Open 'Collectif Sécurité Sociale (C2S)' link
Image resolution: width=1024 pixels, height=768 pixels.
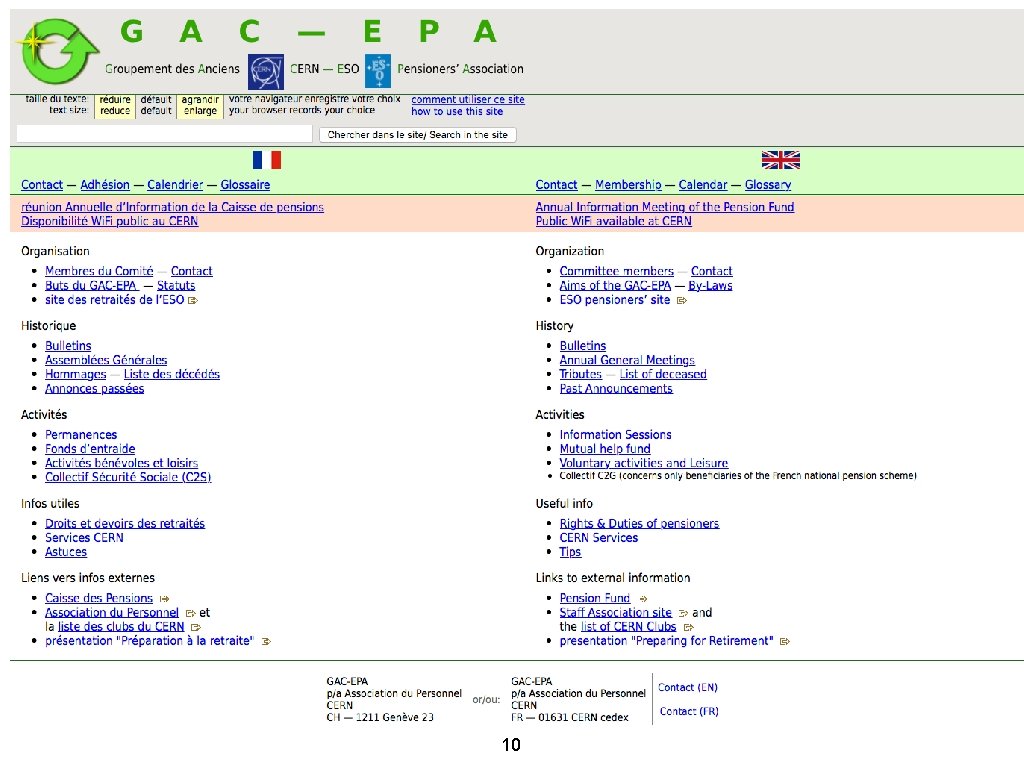coord(128,477)
